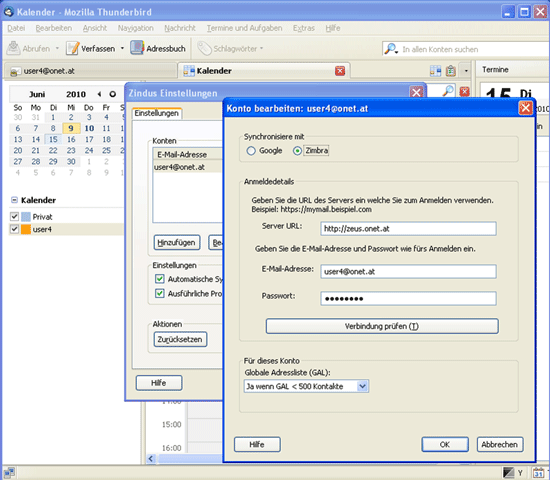
Task: Select day 15 in mini calendar
Action: click(53, 139)
